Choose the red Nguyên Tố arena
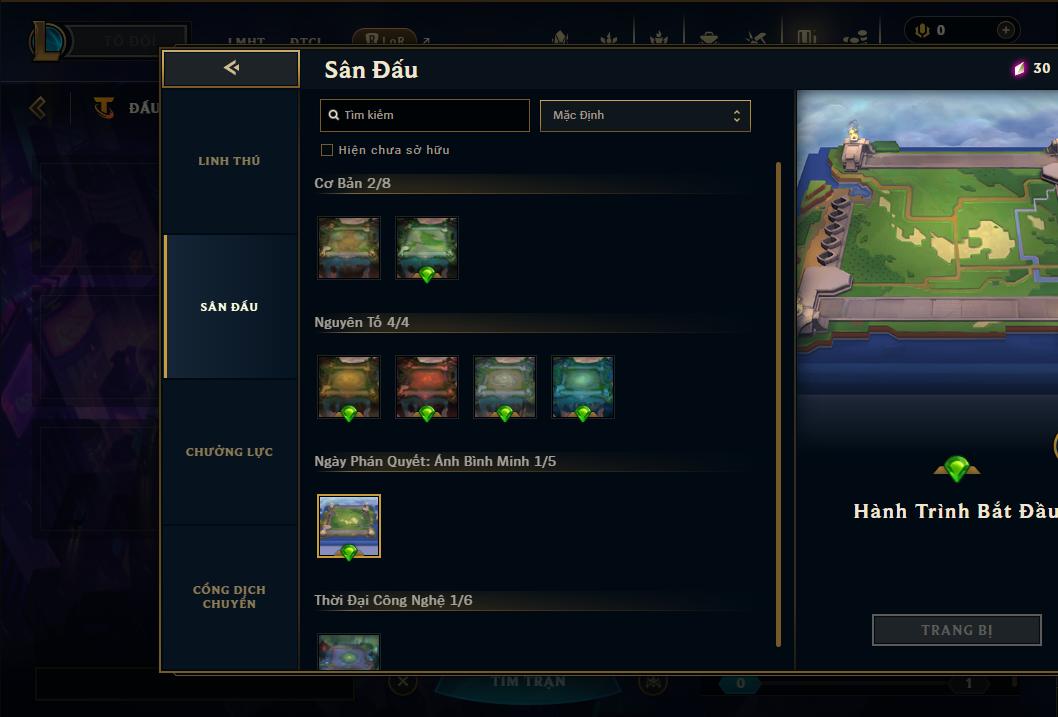This screenshot has width=1058, height=717. tap(426, 387)
